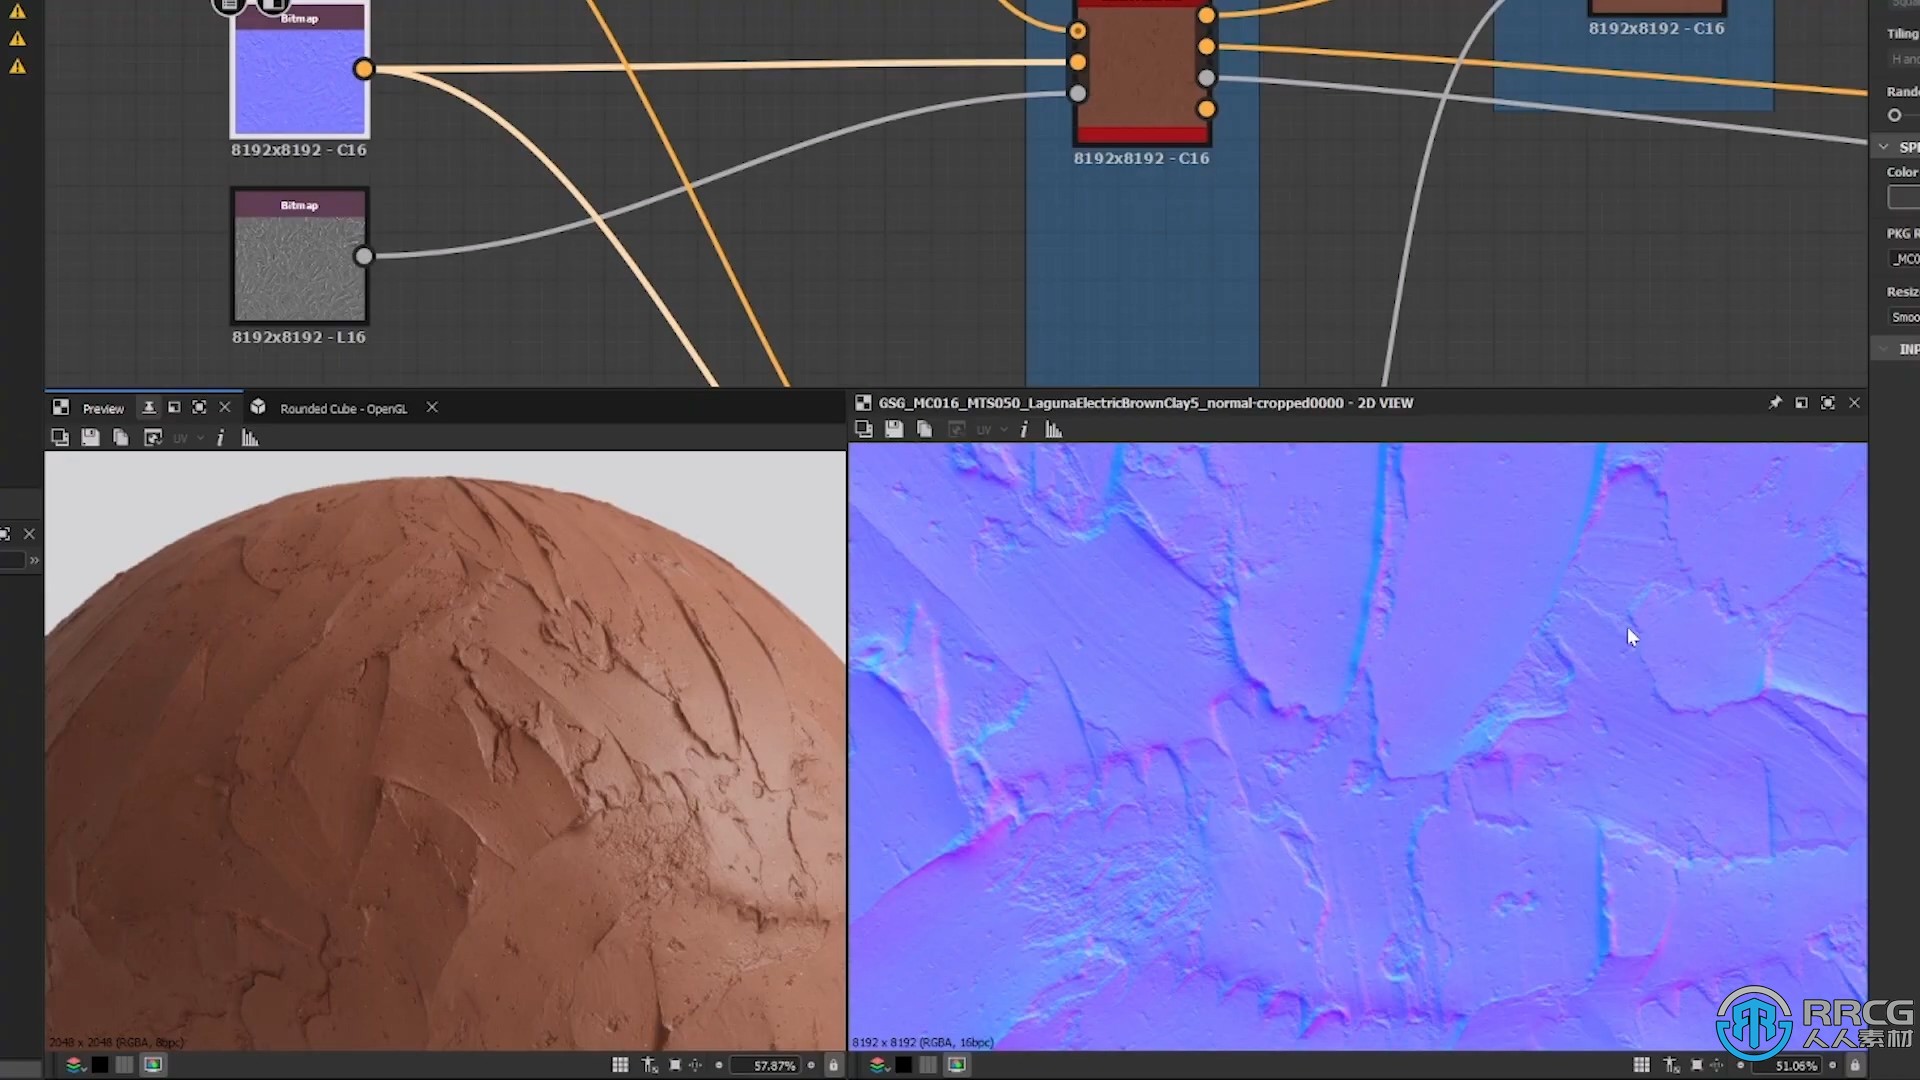Toggle zoom lock in Preview bottom bar
Screen dimensions: 1920x1080
833,1065
